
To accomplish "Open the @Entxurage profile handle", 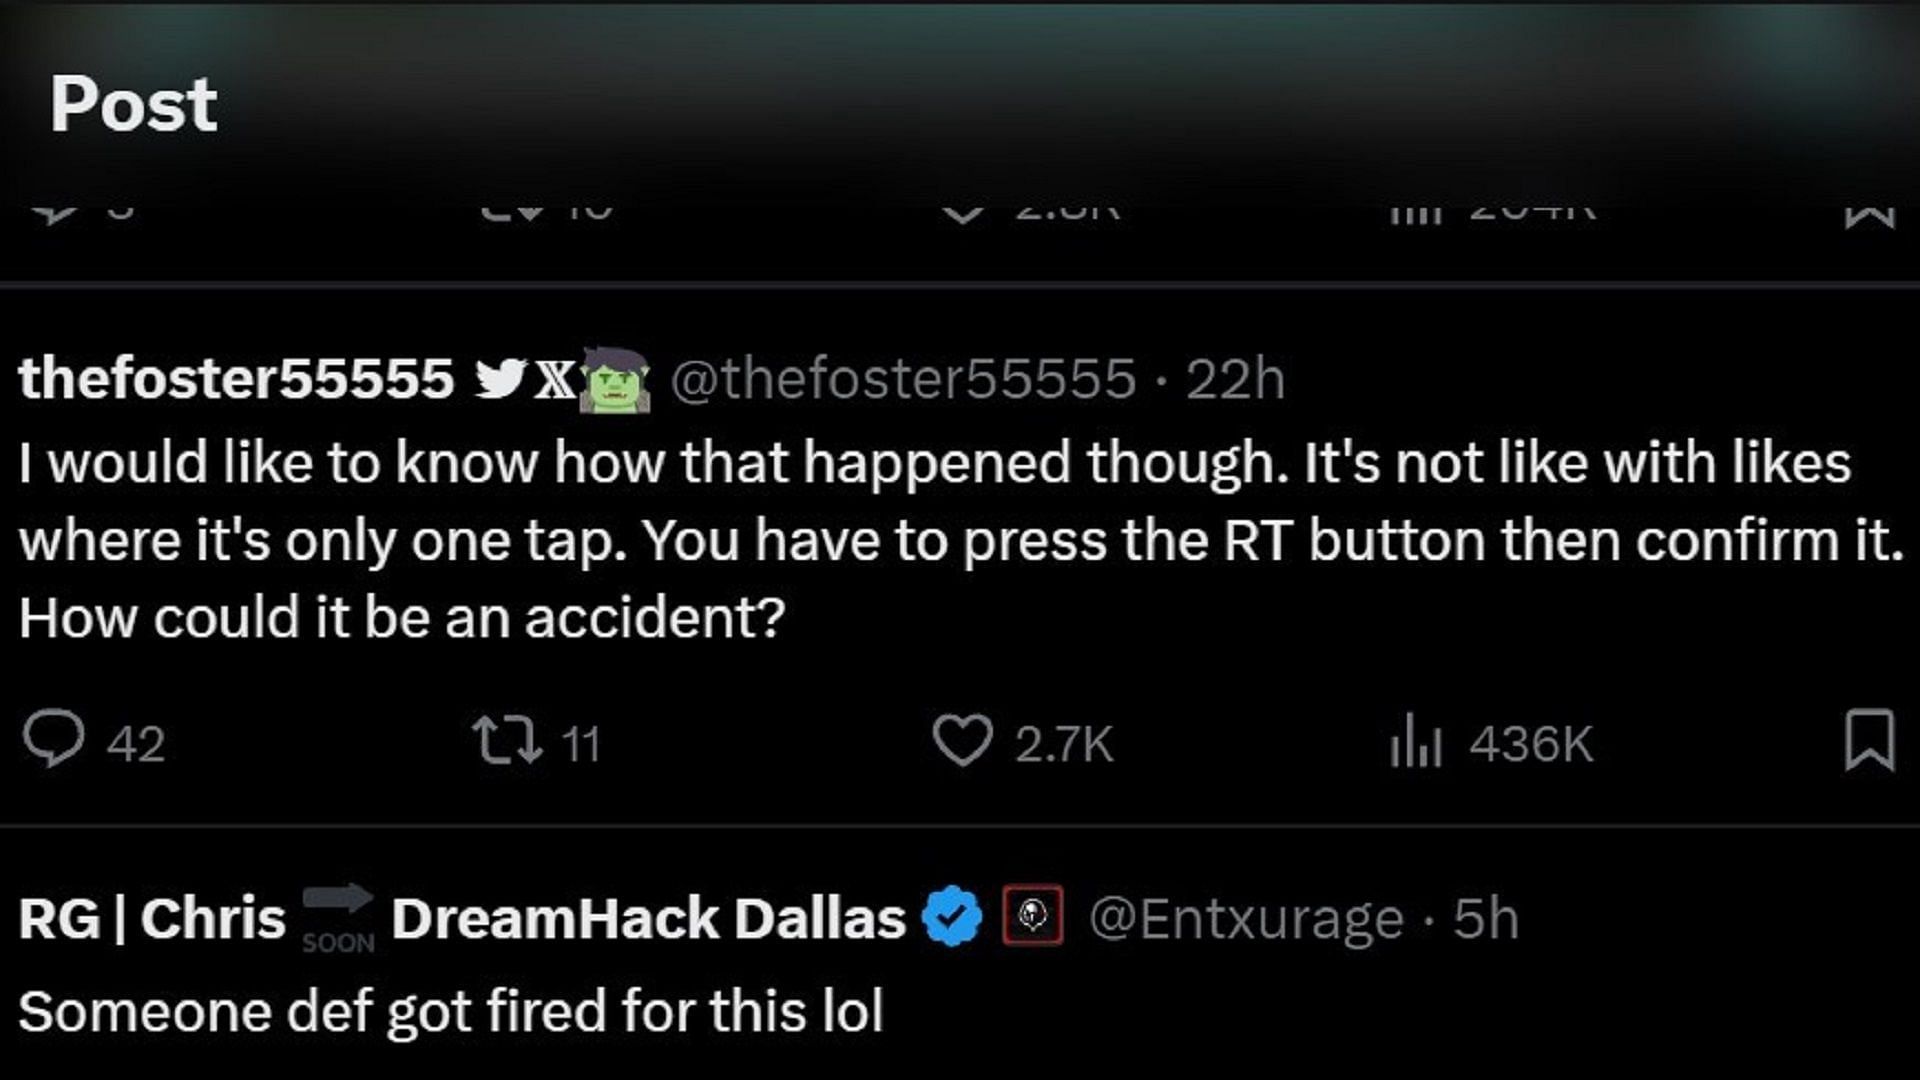I will click(1246, 918).
